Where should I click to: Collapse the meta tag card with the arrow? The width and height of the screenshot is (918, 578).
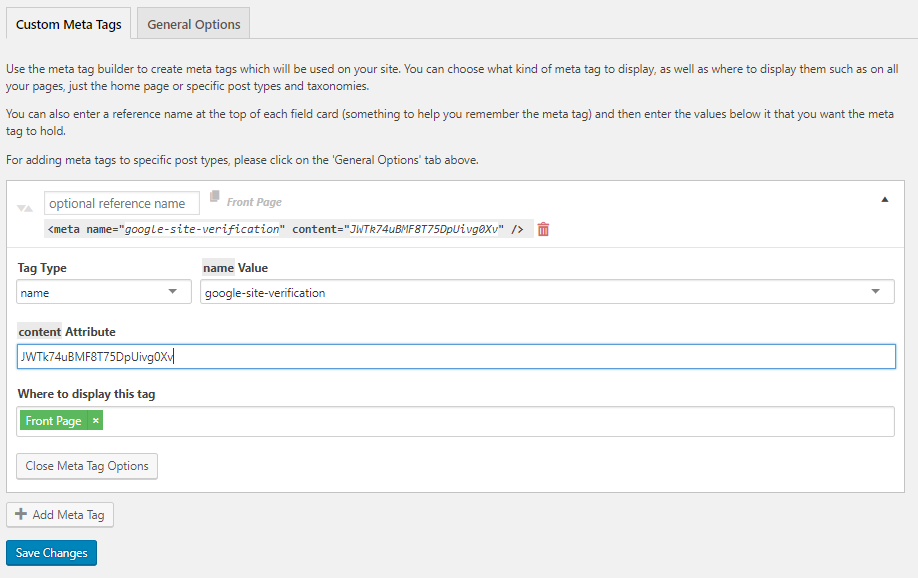[884, 199]
